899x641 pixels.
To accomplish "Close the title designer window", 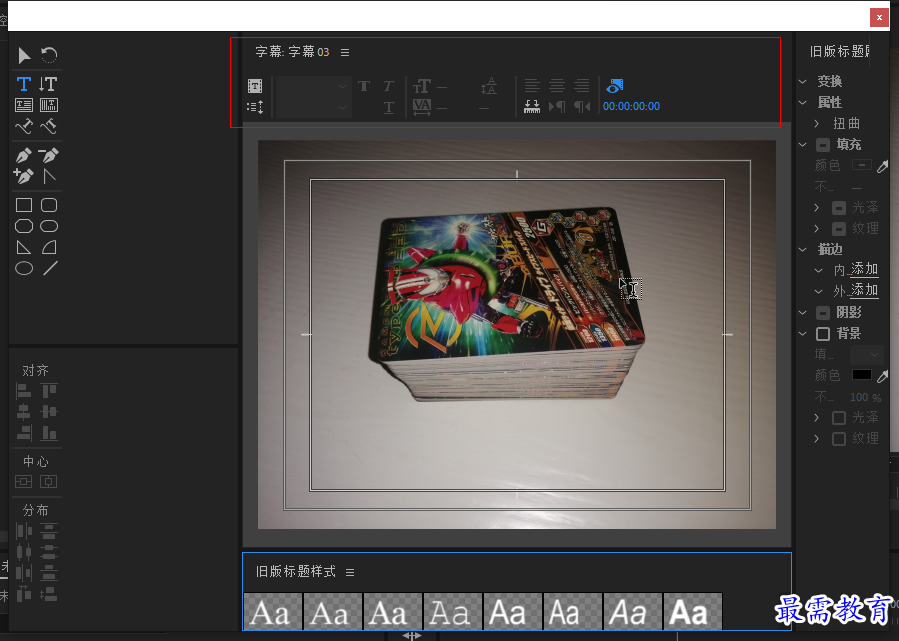I will (879, 17).
